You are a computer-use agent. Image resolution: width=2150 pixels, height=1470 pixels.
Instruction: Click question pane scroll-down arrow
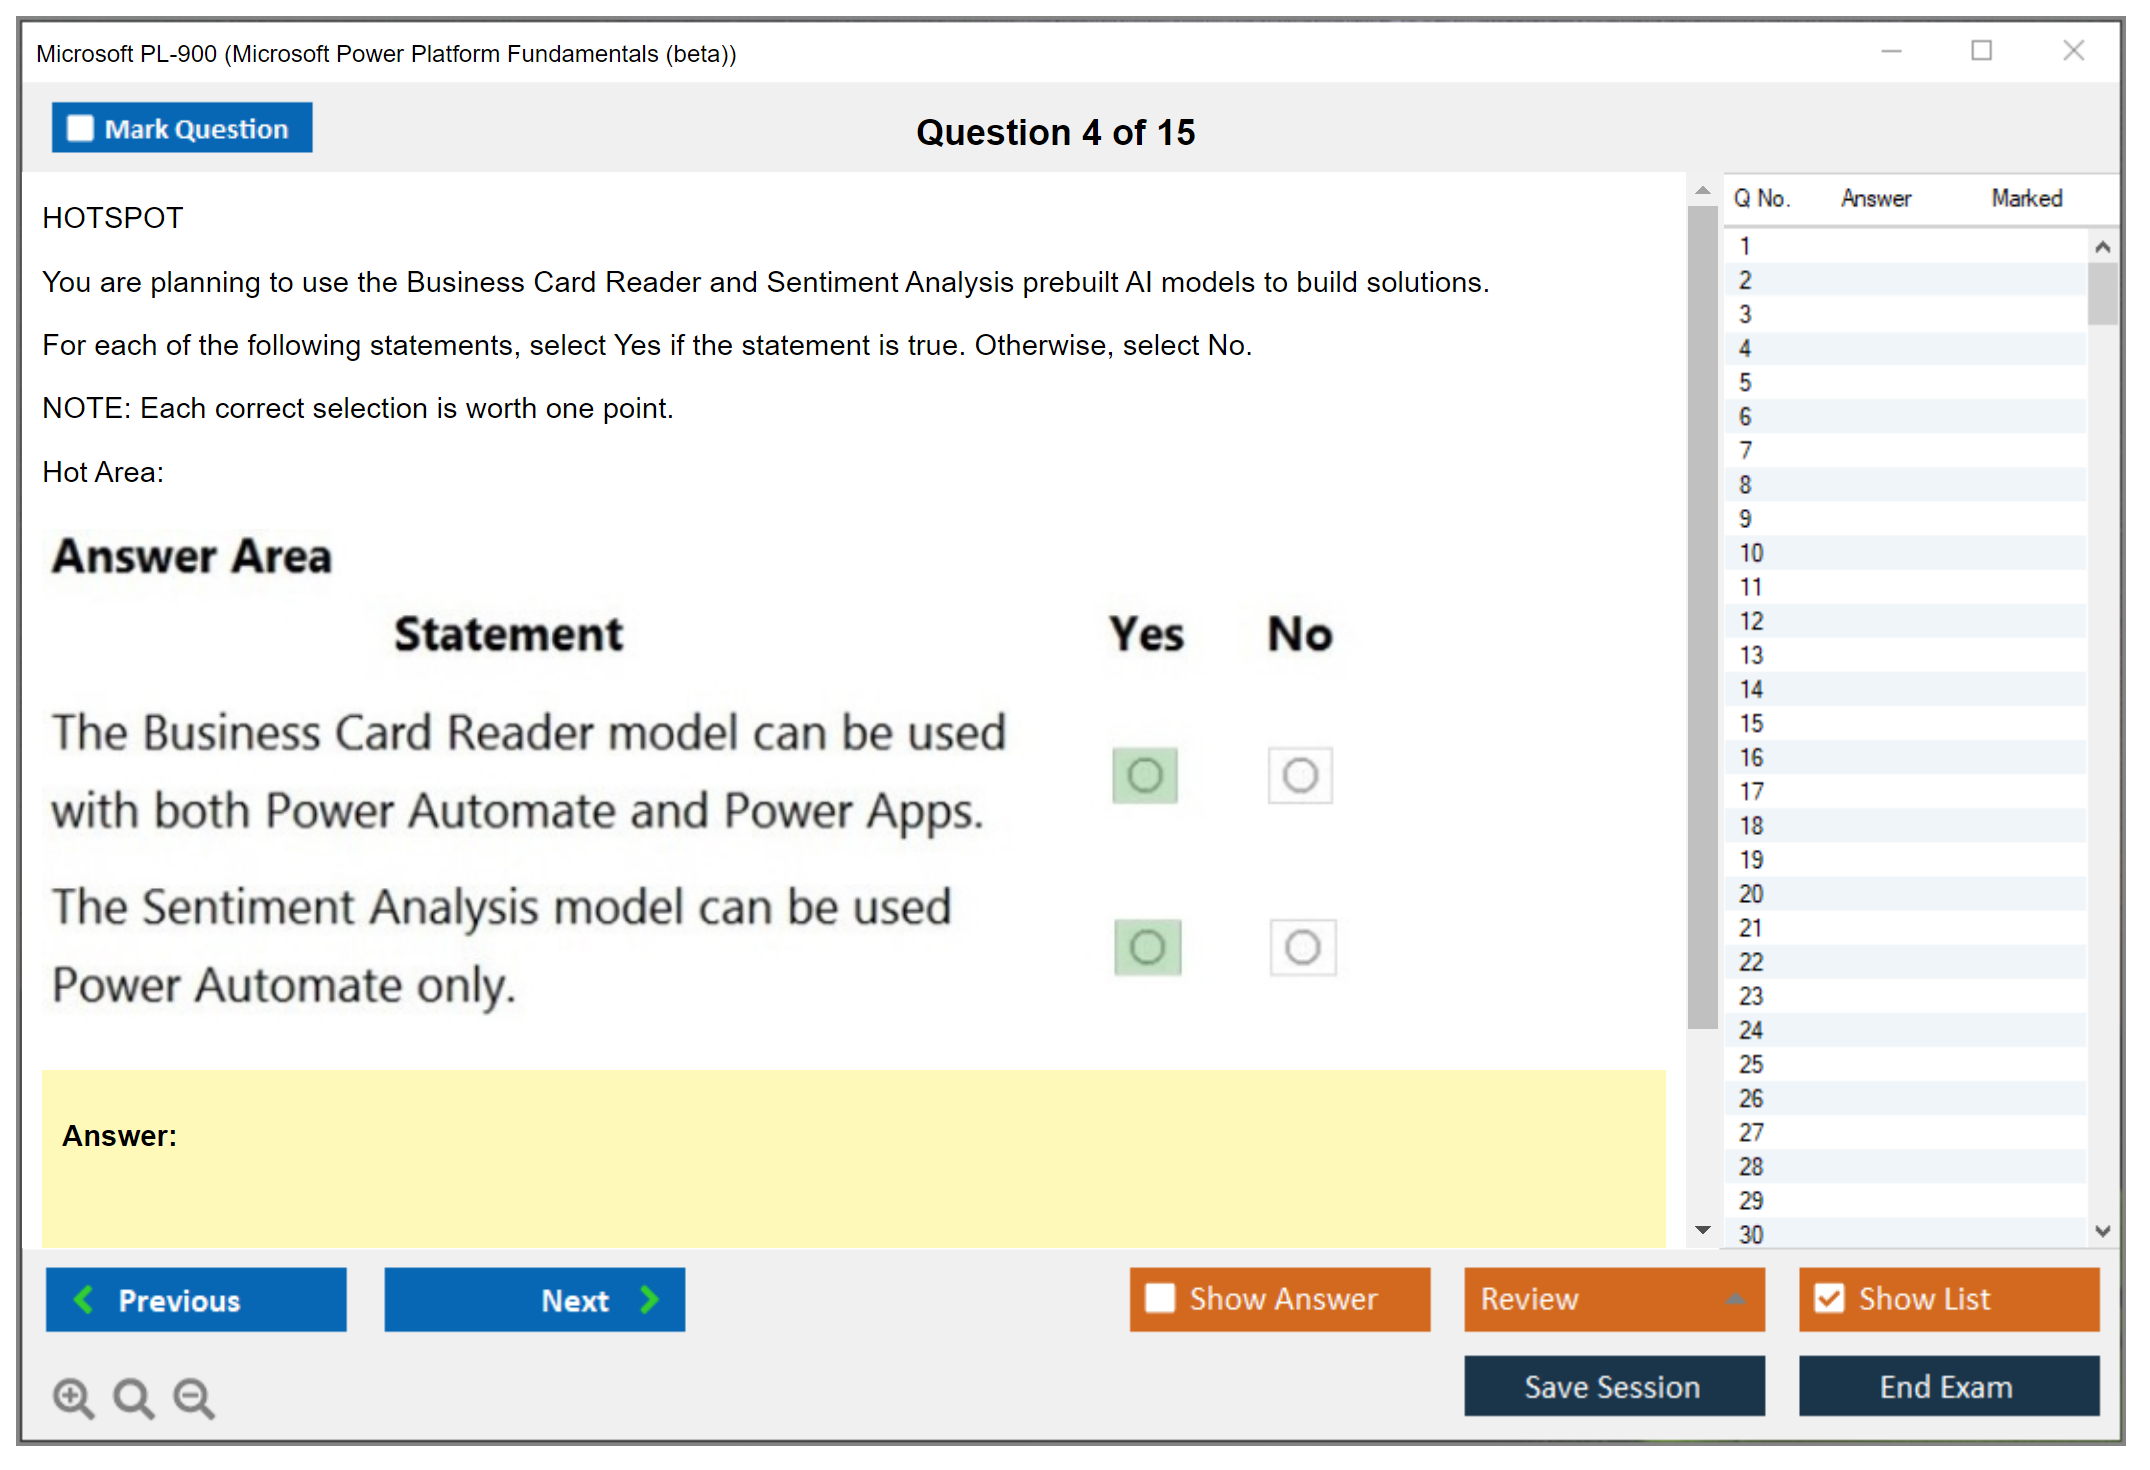click(1703, 1230)
